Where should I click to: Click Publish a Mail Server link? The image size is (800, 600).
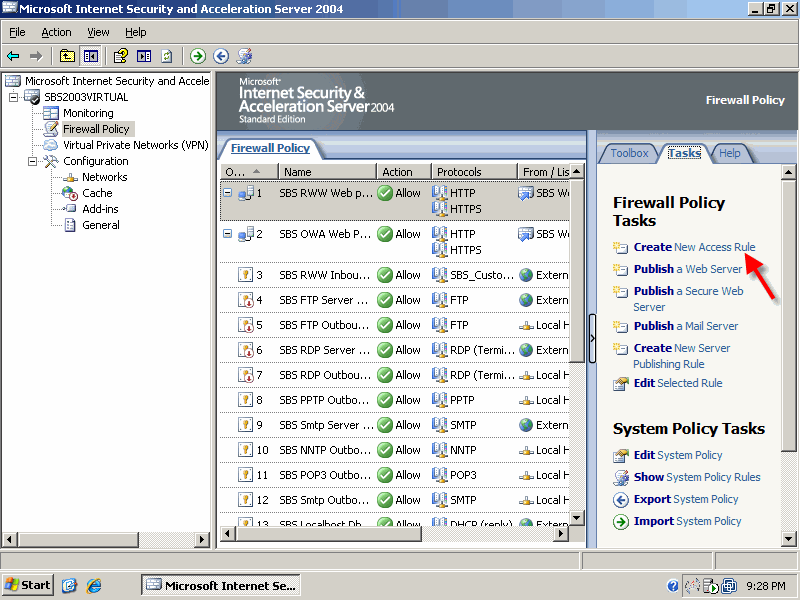click(x=686, y=326)
